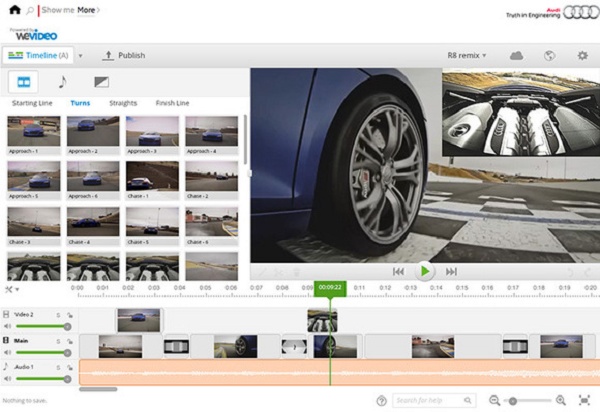Image resolution: width=600 pixels, height=412 pixels.
Task: Open the transitions/graphics media tab
Action: click(101, 82)
